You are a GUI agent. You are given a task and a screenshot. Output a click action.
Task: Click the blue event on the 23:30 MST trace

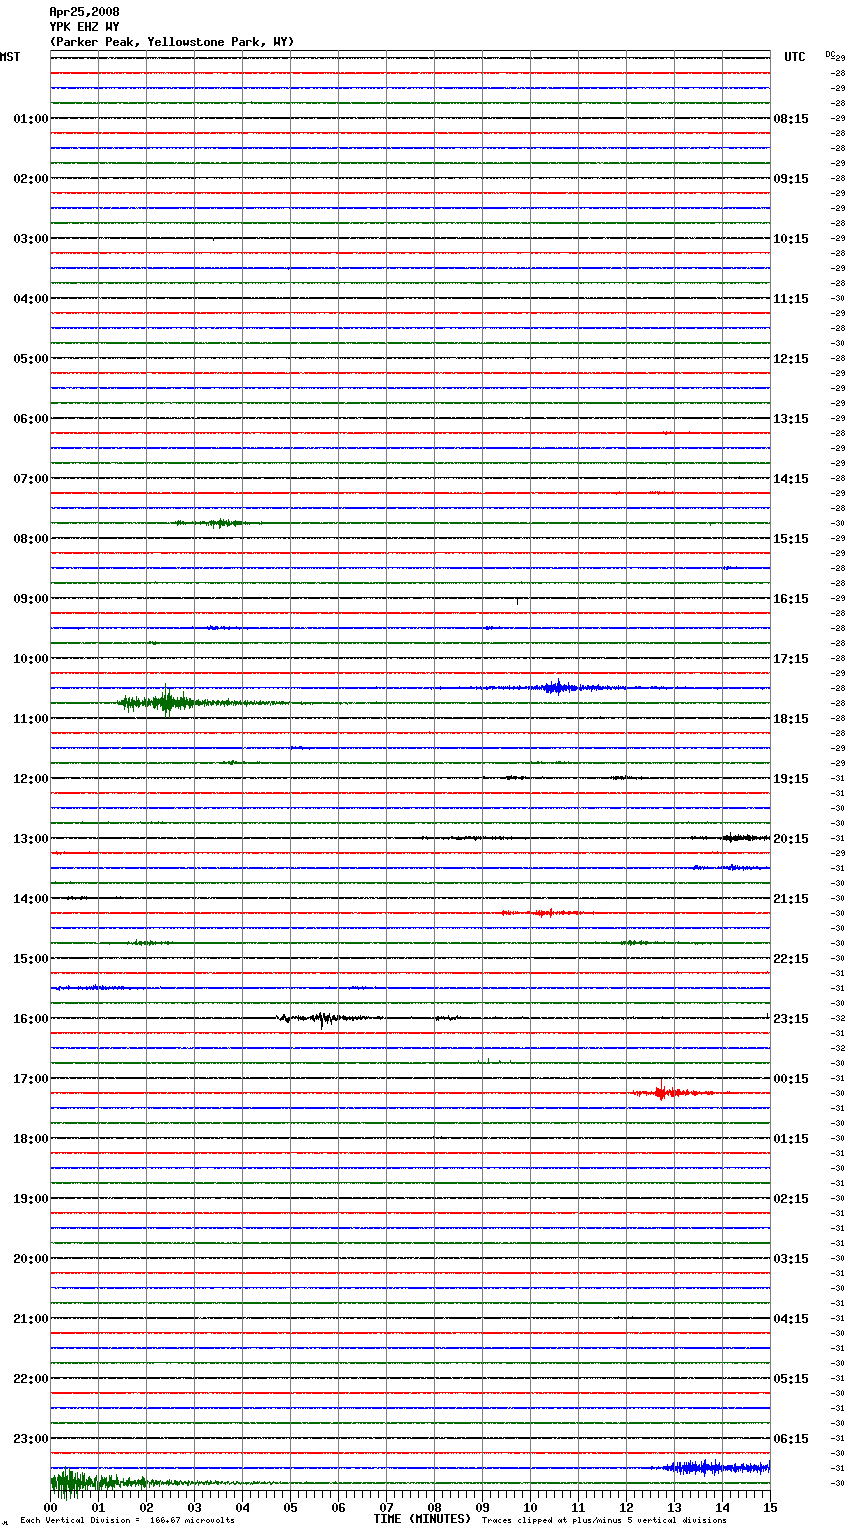[x=710, y=1468]
